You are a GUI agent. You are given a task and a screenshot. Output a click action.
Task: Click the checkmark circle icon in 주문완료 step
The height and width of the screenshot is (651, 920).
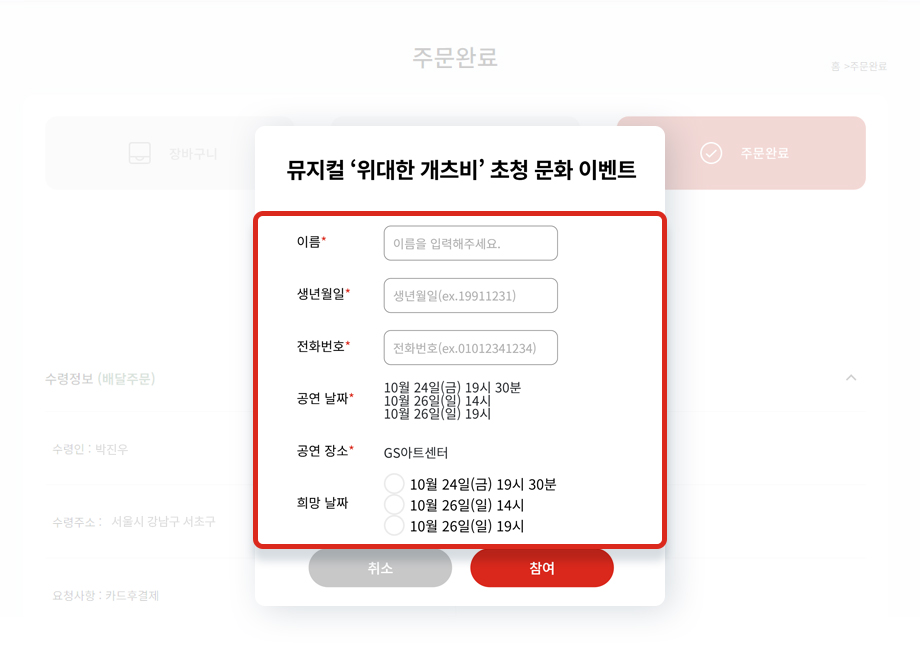(x=711, y=153)
